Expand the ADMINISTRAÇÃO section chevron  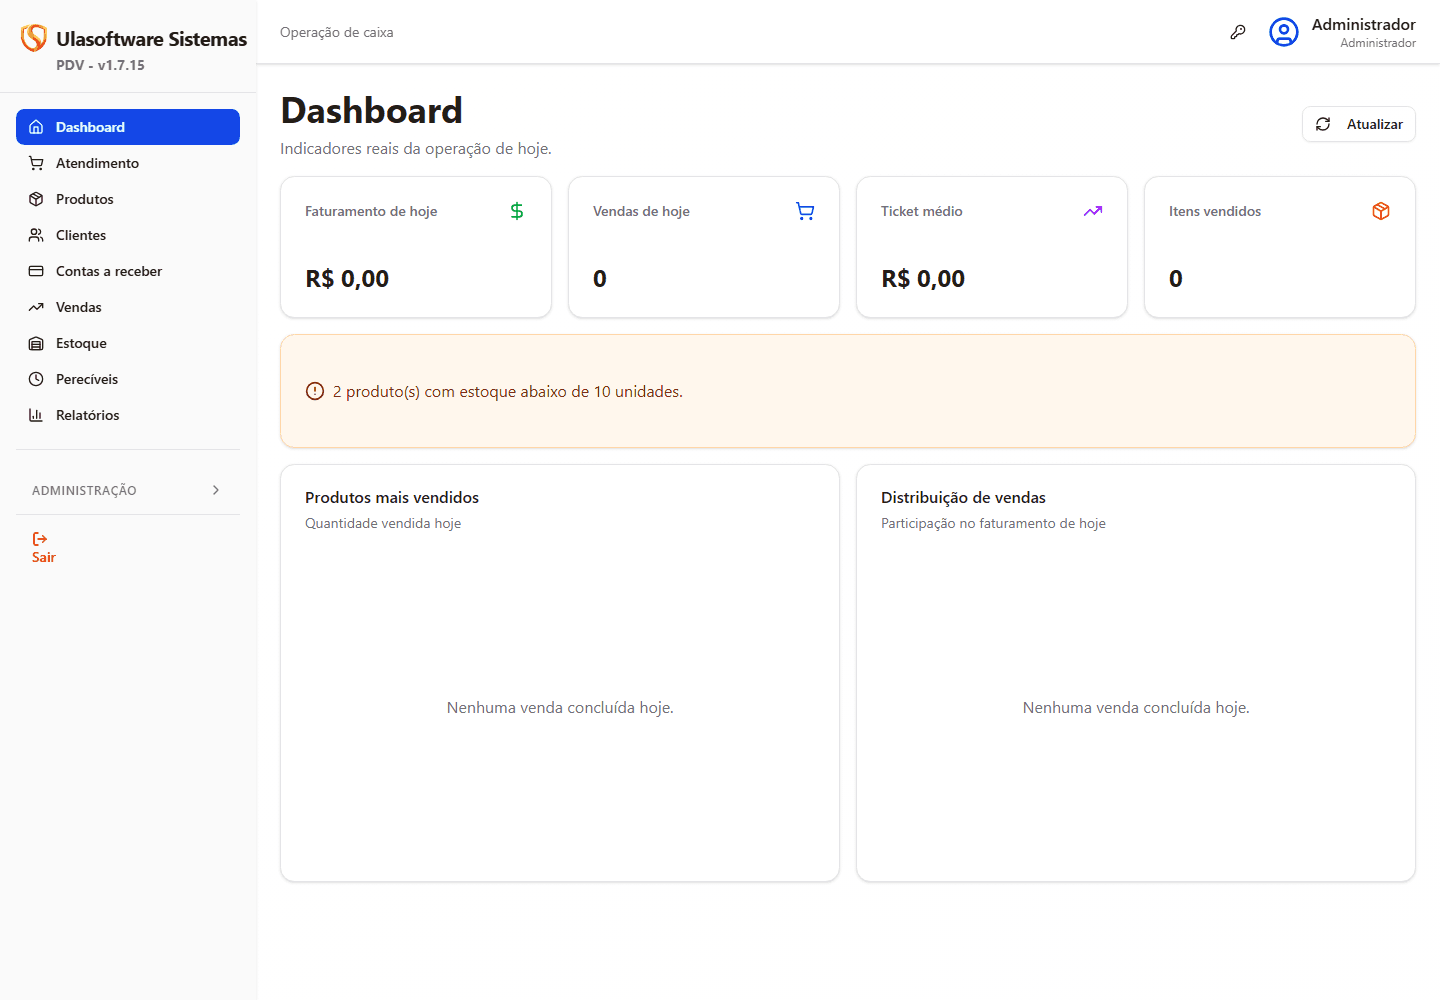[x=216, y=490]
